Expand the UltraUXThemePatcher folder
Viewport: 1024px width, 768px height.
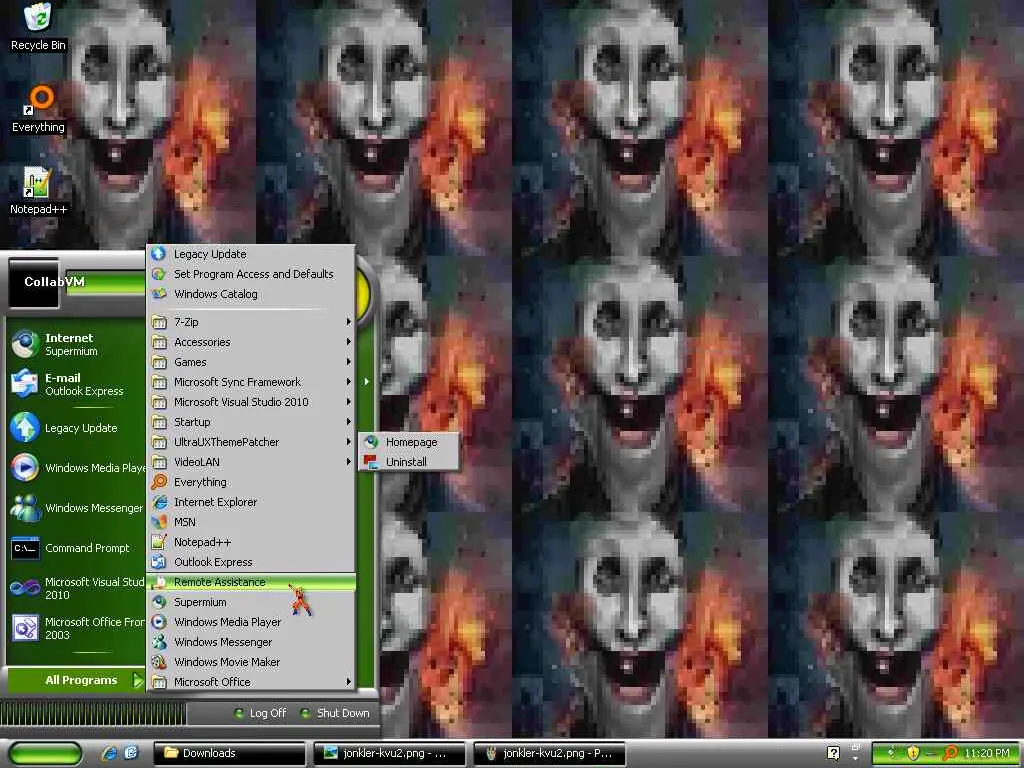click(x=251, y=442)
